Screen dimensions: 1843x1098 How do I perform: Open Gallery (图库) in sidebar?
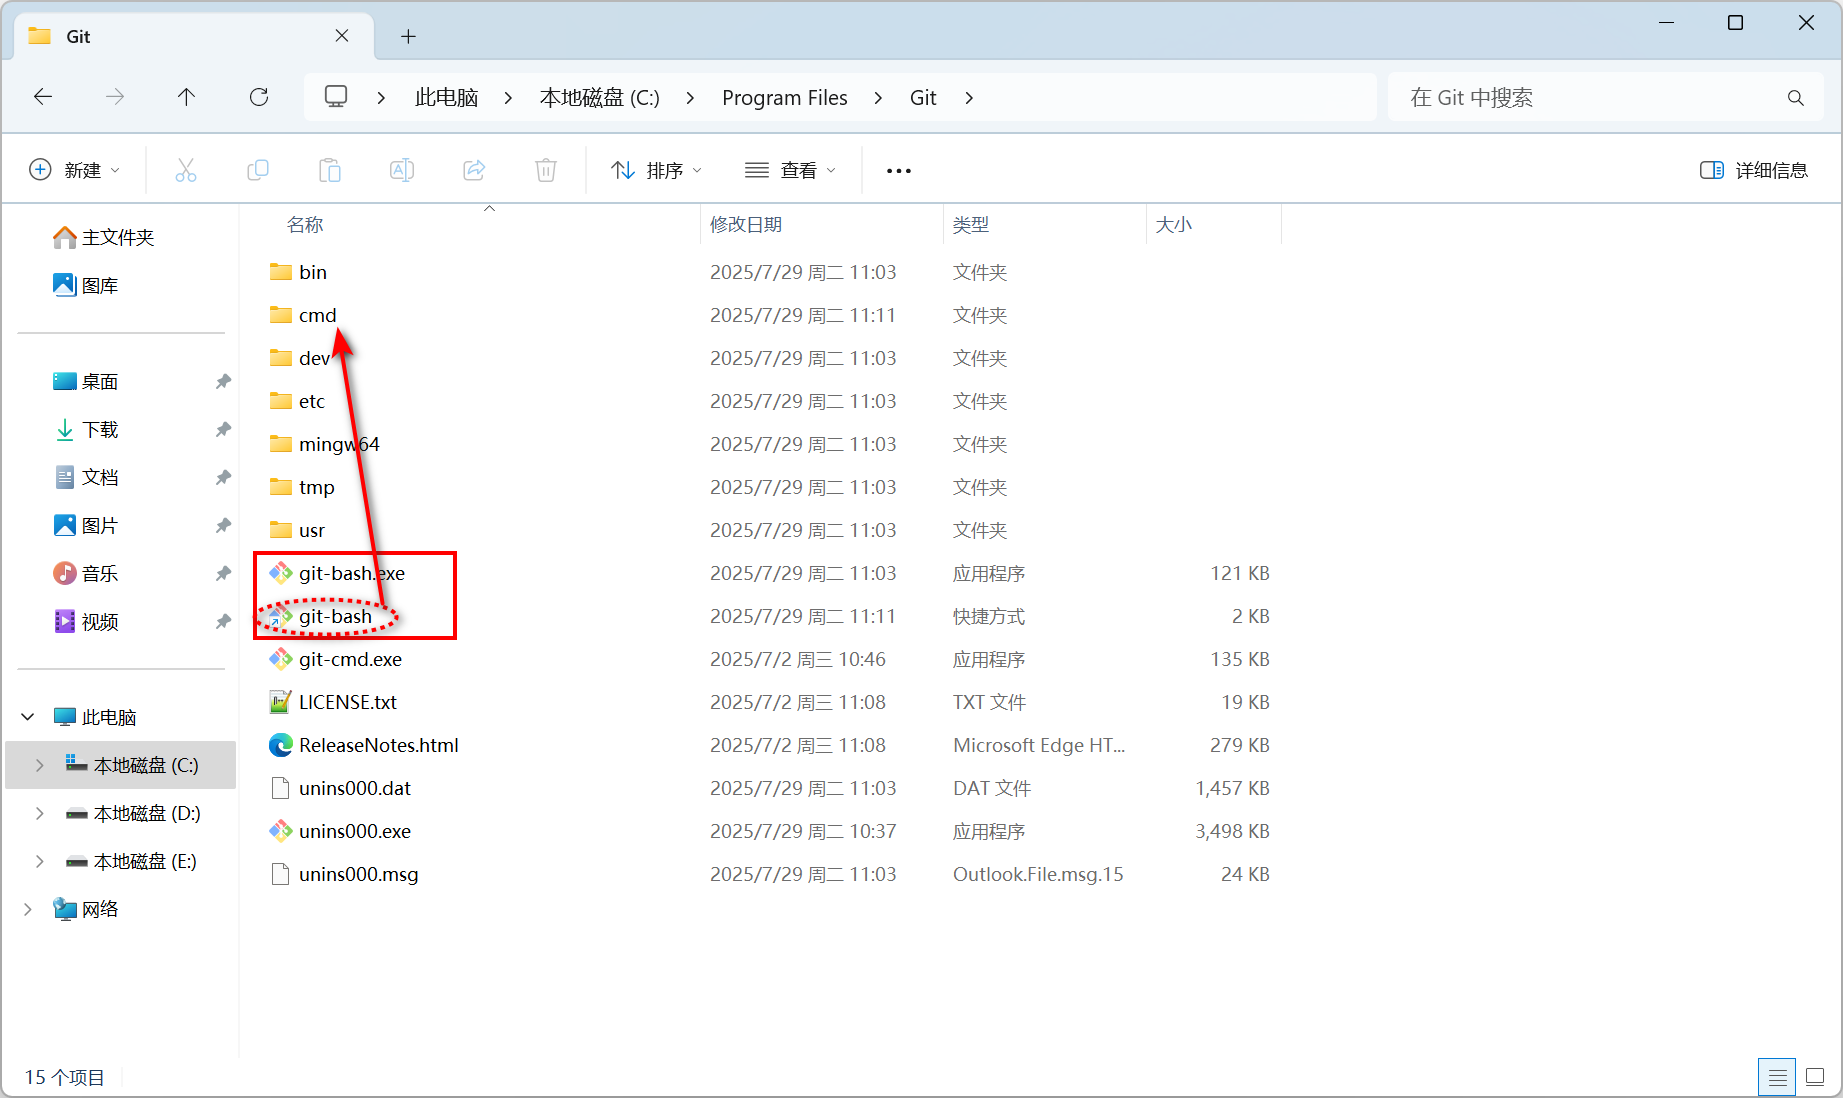click(86, 285)
